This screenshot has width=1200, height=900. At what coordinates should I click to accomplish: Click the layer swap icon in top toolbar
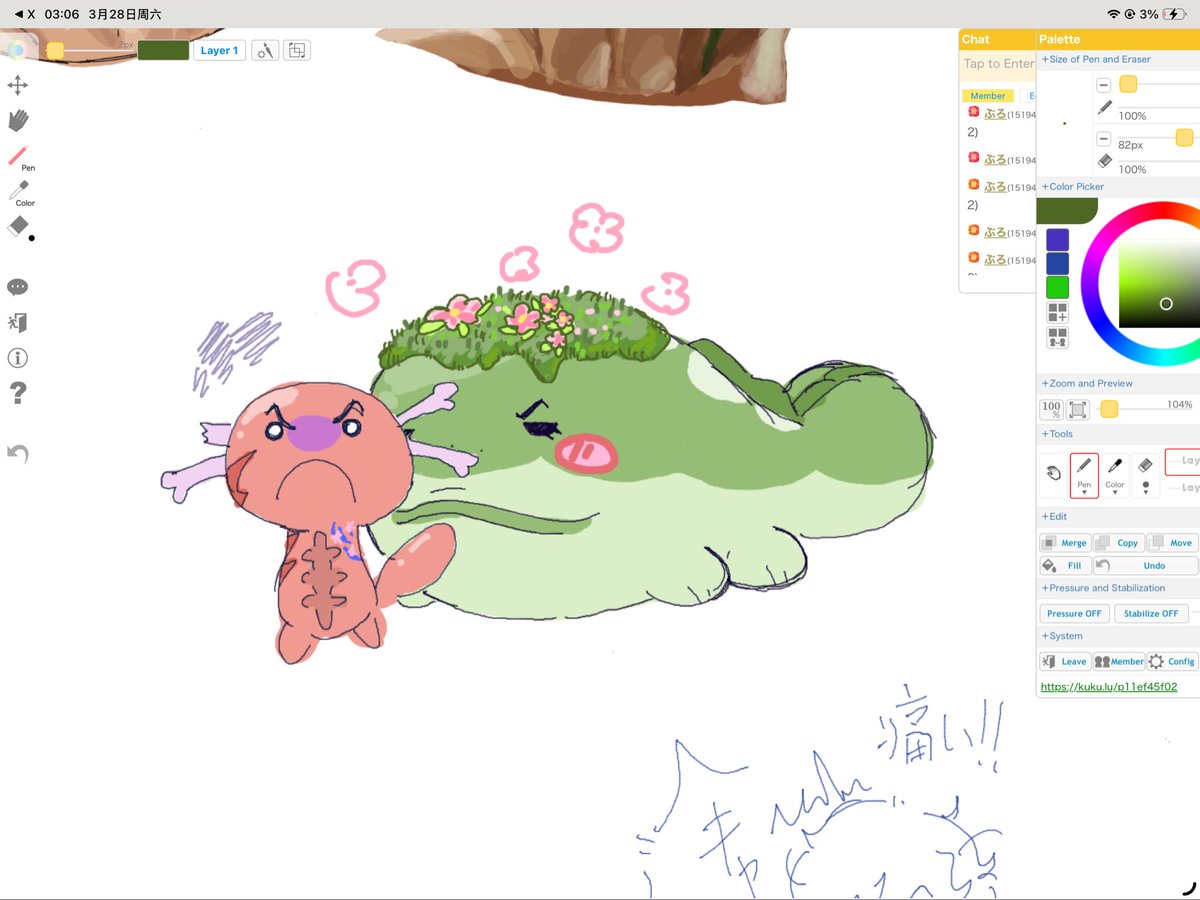pyautogui.click(x=297, y=50)
